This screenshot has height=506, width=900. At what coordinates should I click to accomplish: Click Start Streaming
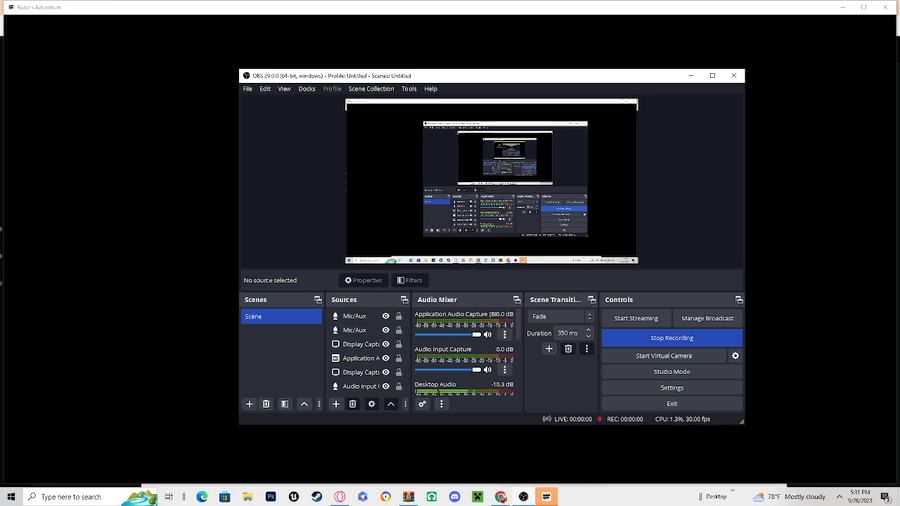point(636,318)
